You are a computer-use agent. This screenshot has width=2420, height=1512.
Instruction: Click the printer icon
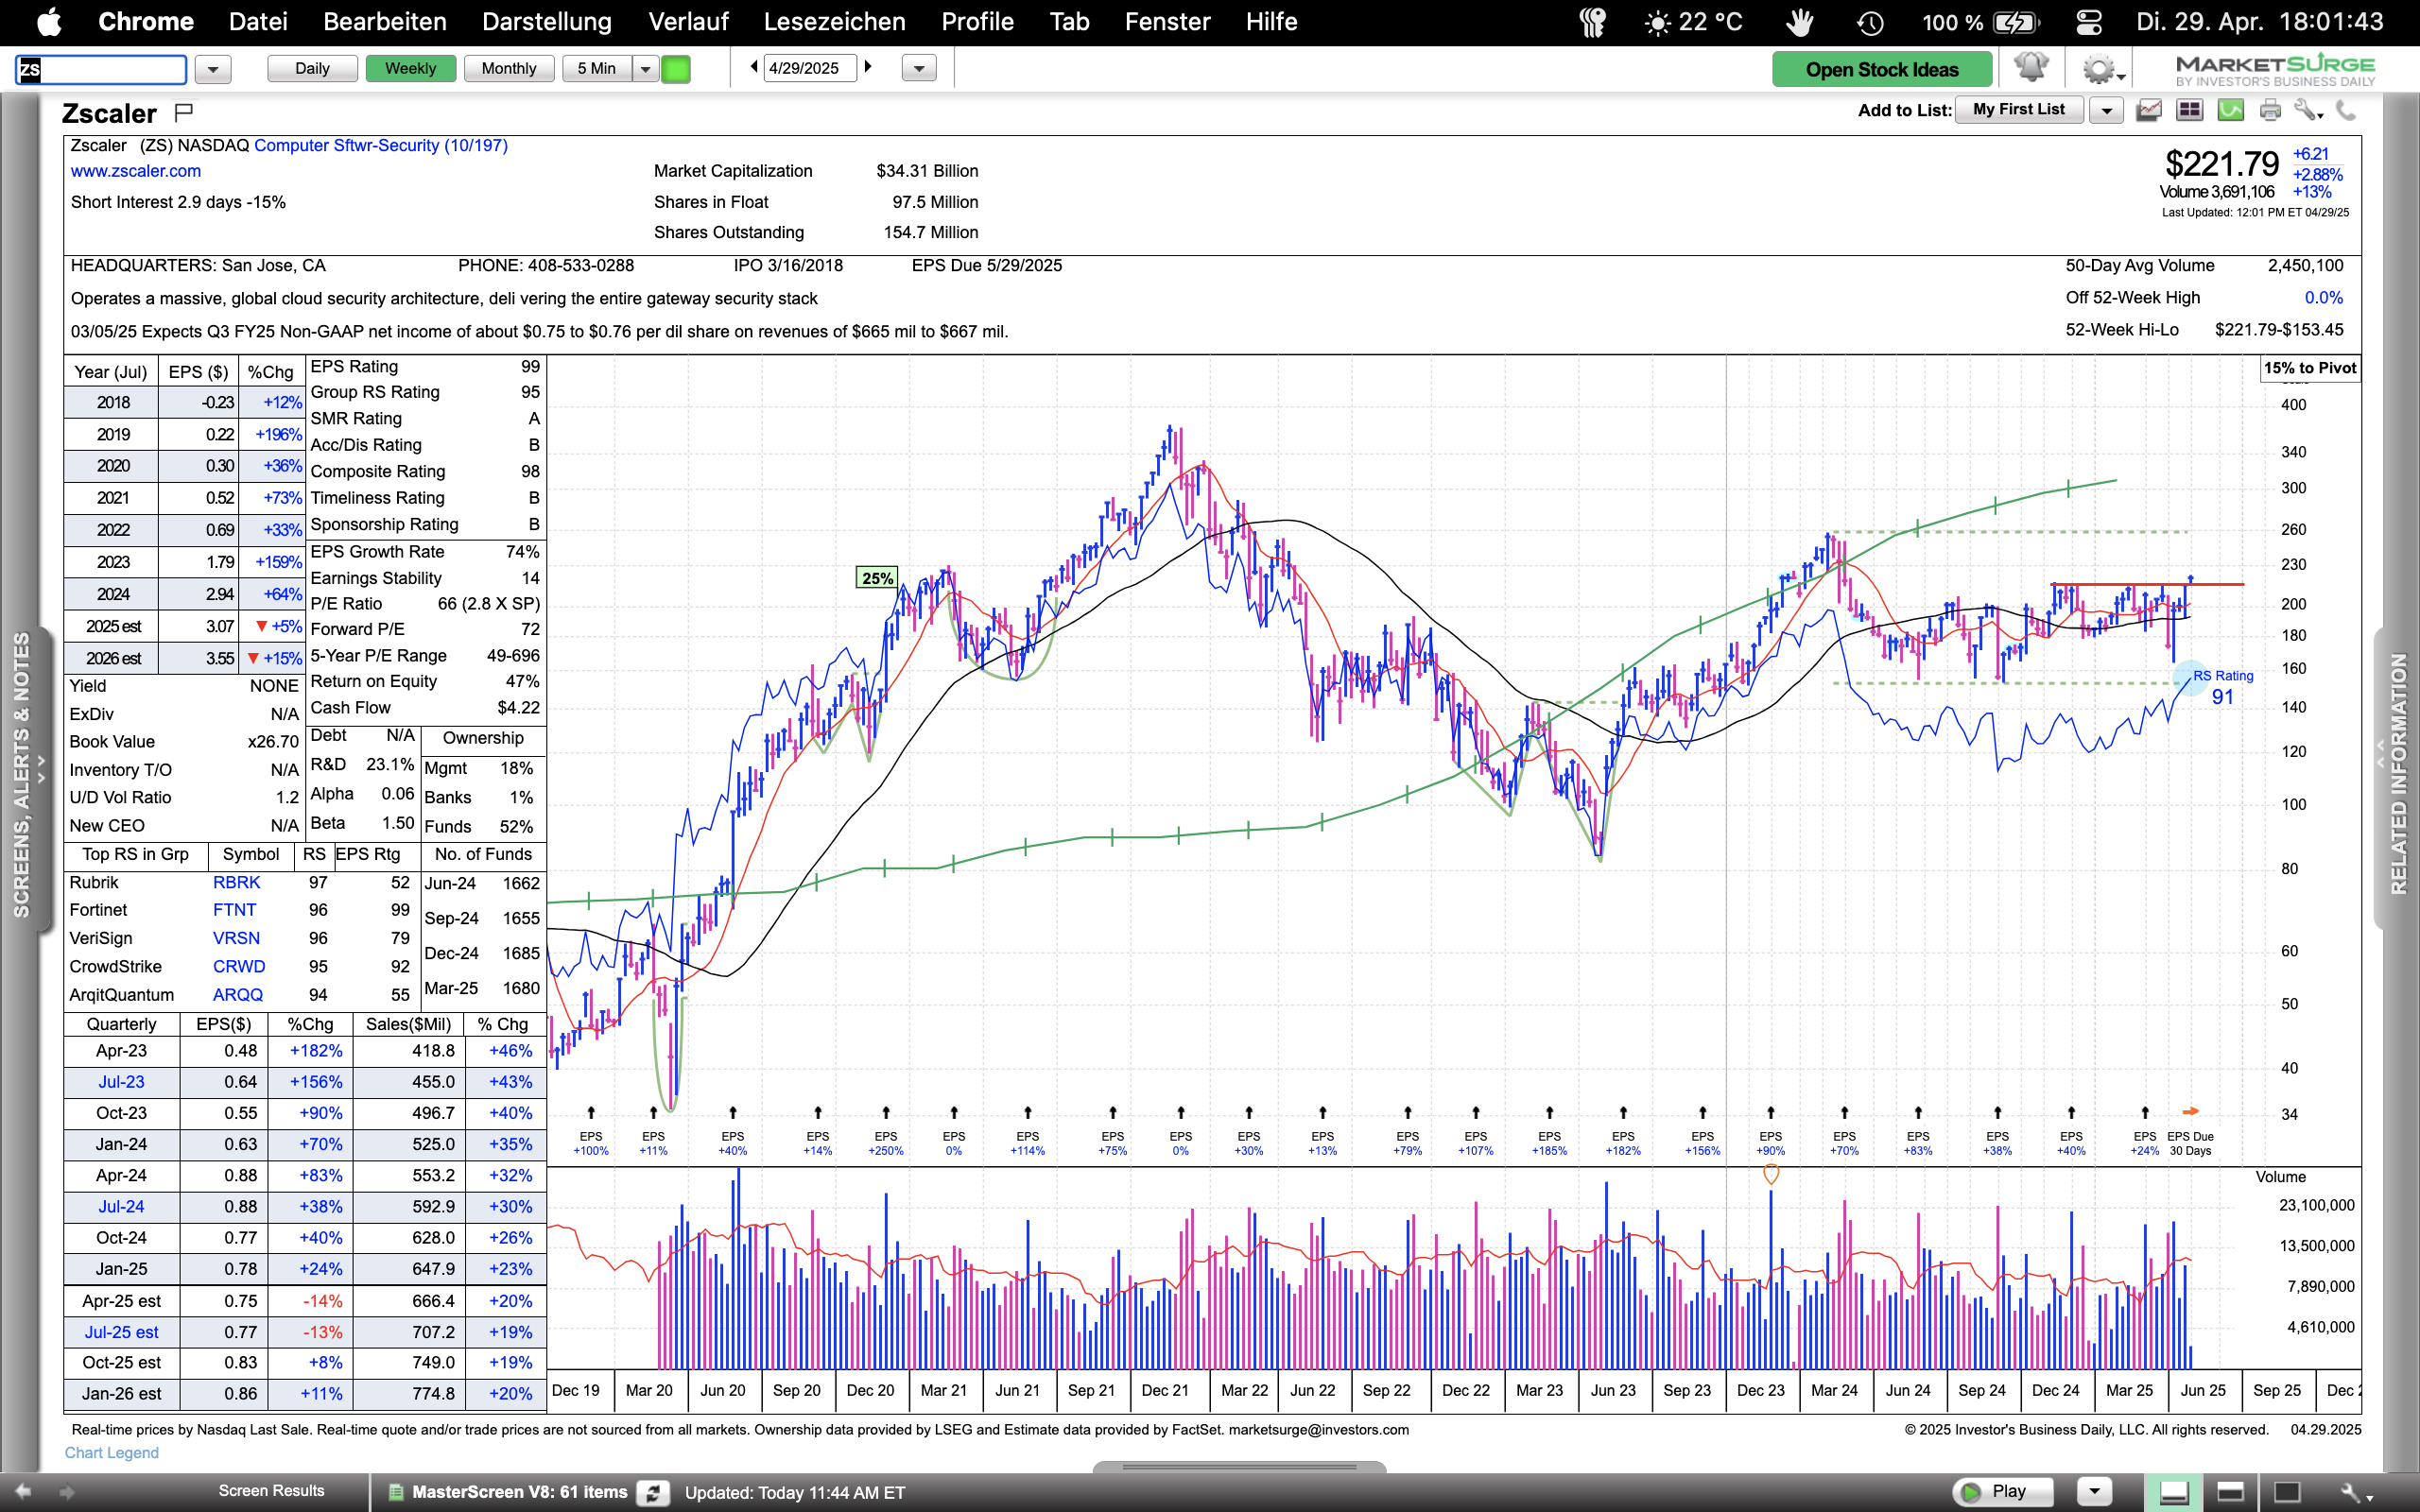(x=2270, y=110)
